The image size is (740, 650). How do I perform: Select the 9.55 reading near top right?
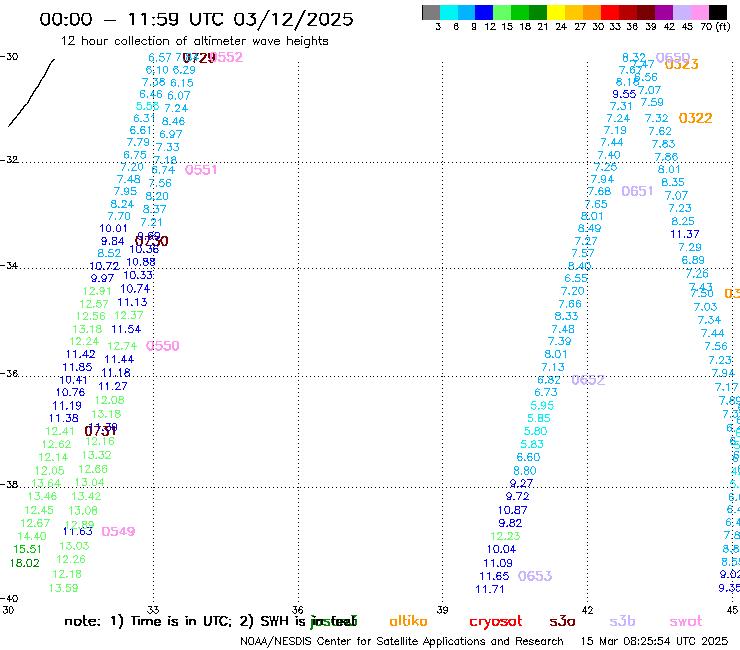click(624, 94)
